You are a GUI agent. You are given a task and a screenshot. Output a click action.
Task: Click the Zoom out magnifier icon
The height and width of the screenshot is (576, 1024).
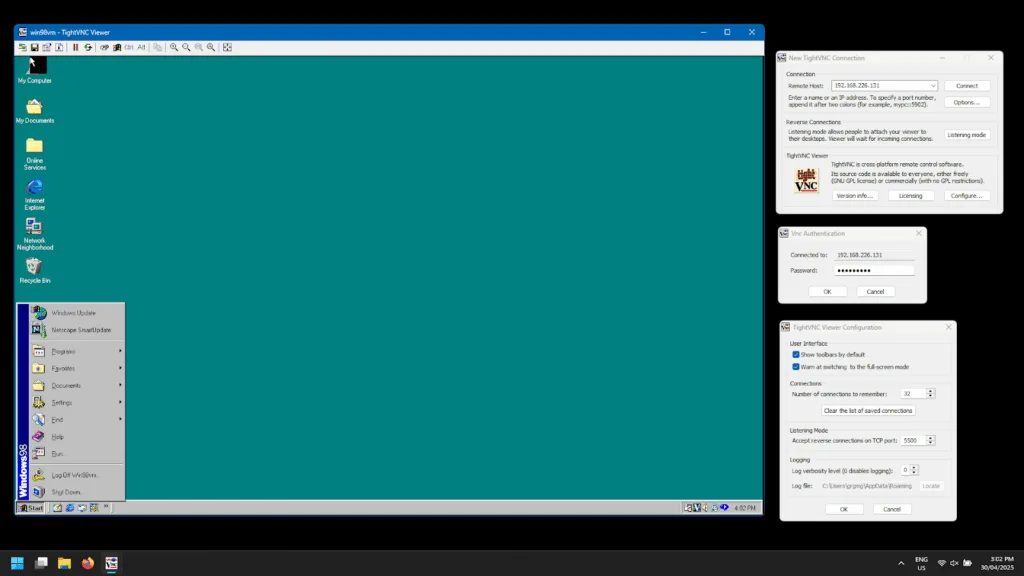(x=186, y=47)
